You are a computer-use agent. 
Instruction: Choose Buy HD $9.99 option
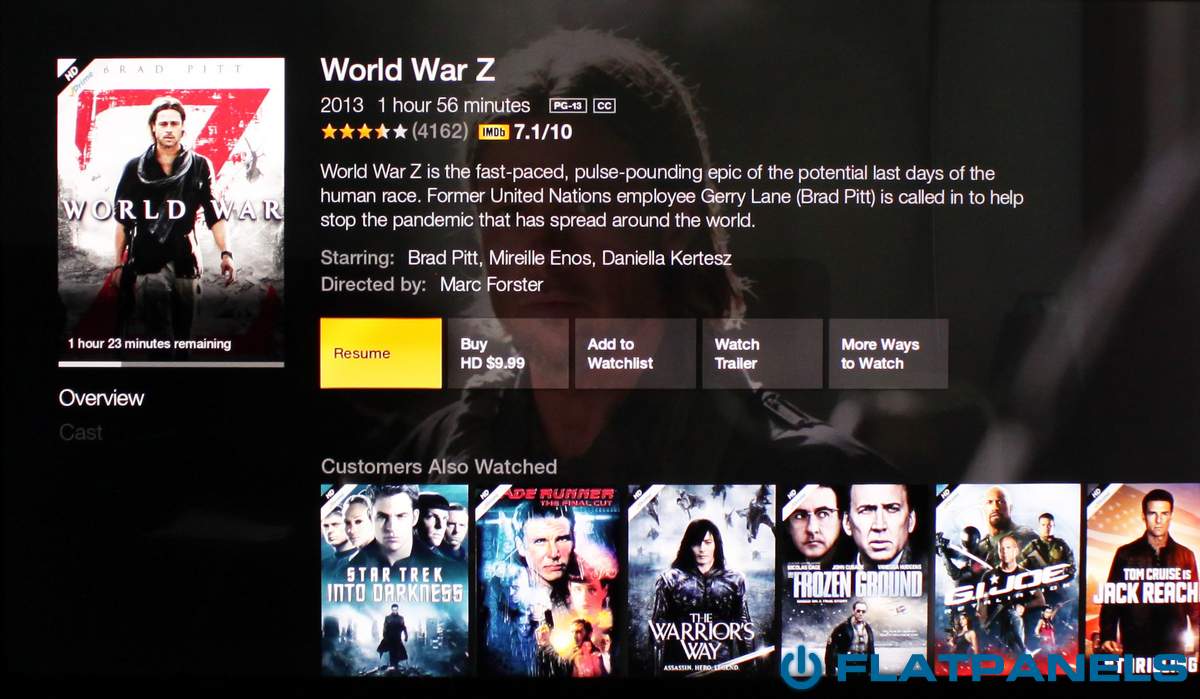coord(508,353)
